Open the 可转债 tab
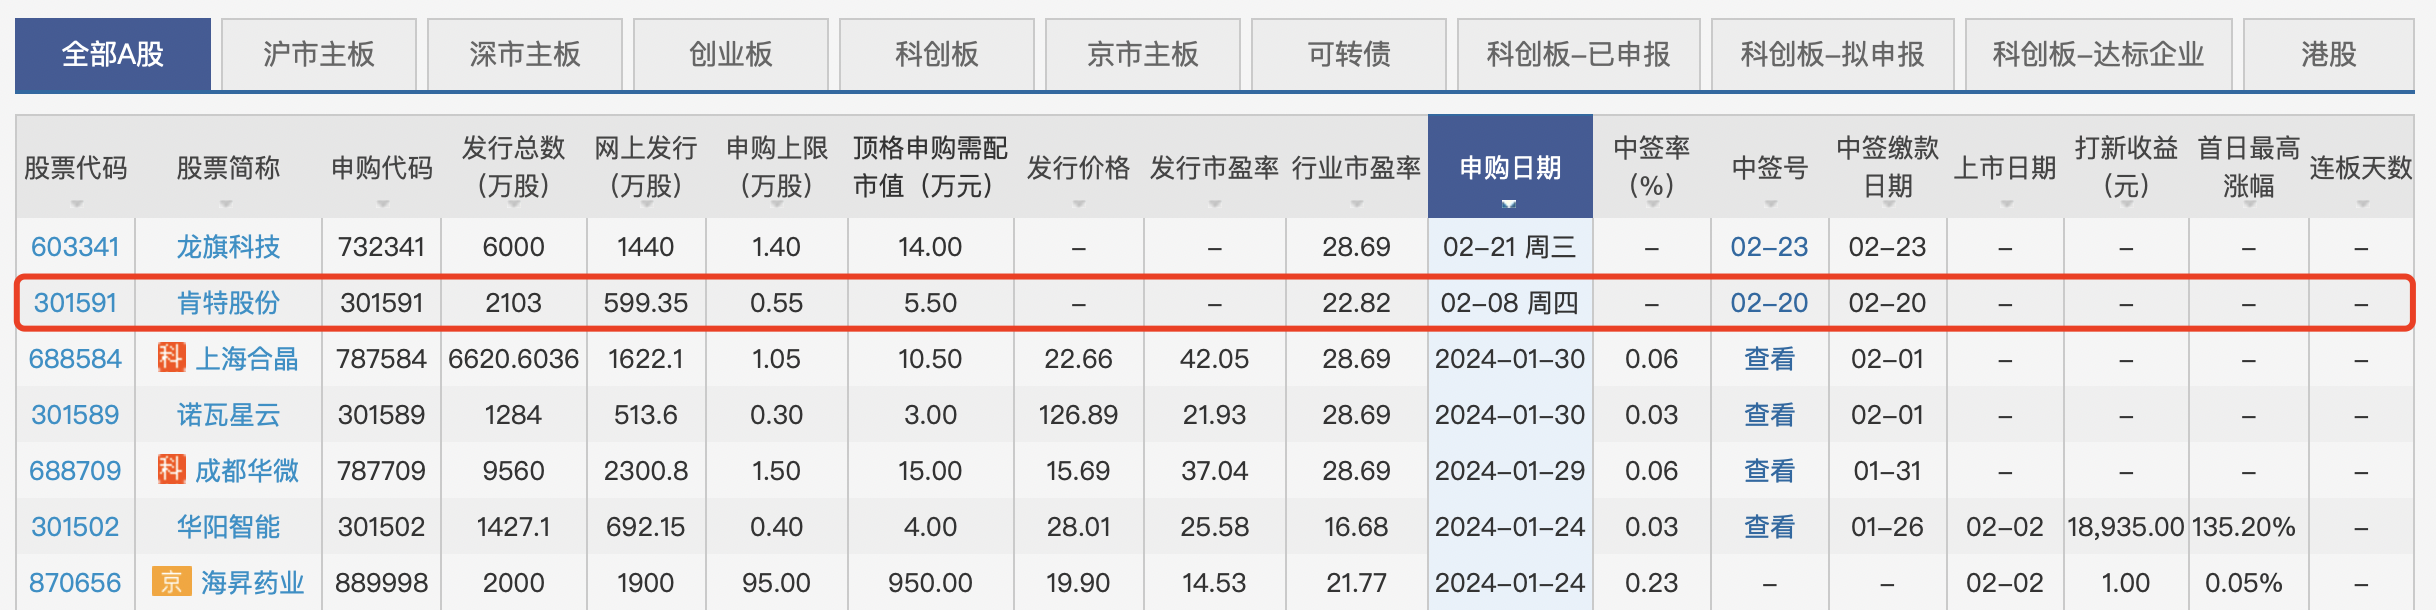 (x=1348, y=54)
